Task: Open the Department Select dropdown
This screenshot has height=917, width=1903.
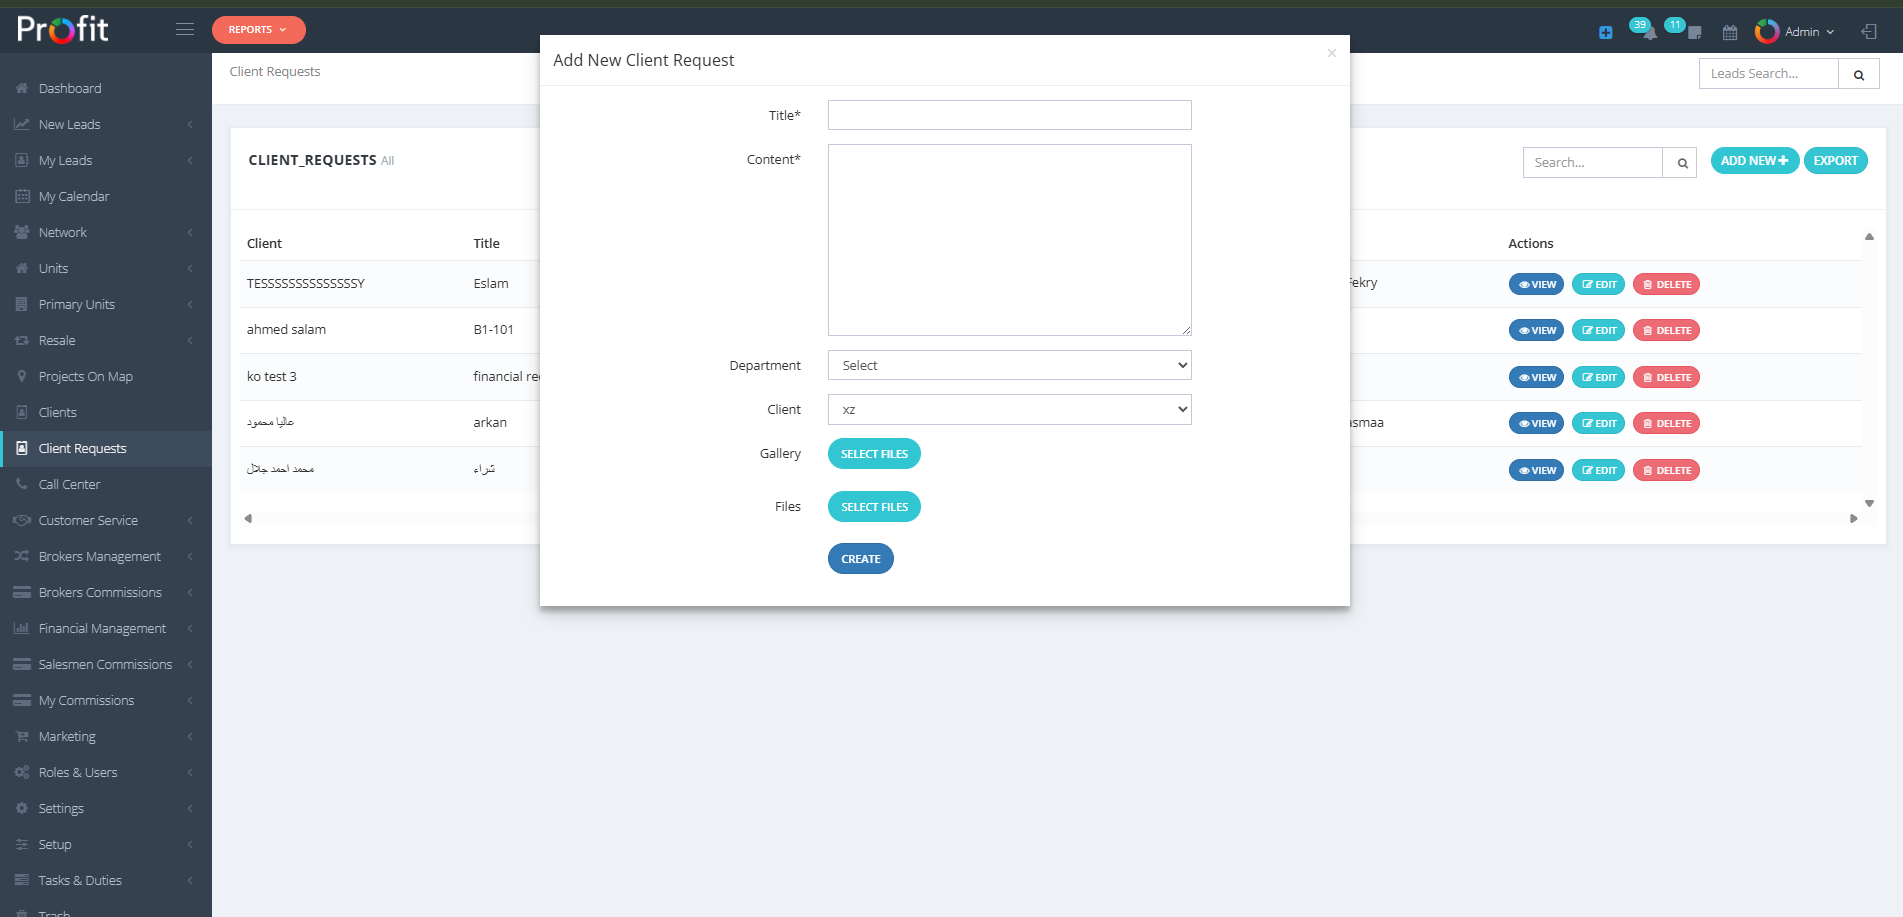Action: pyautogui.click(x=1008, y=365)
